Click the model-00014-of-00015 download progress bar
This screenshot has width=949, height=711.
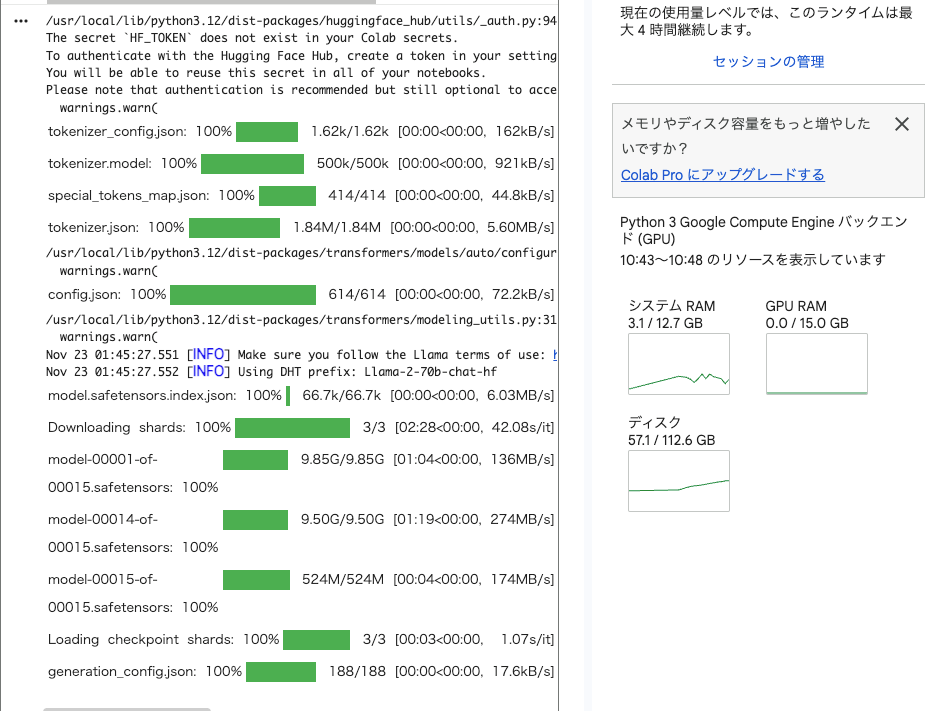pyautogui.click(x=255, y=520)
